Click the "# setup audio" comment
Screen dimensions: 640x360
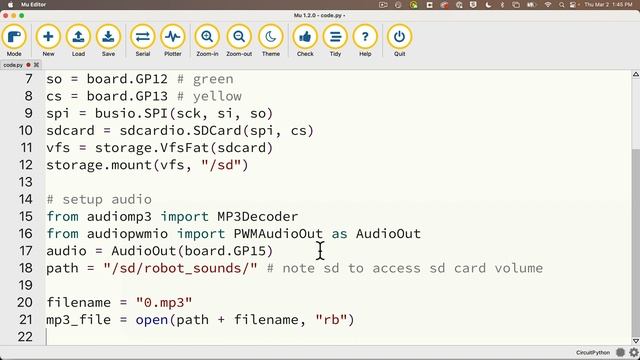click(x=99, y=199)
